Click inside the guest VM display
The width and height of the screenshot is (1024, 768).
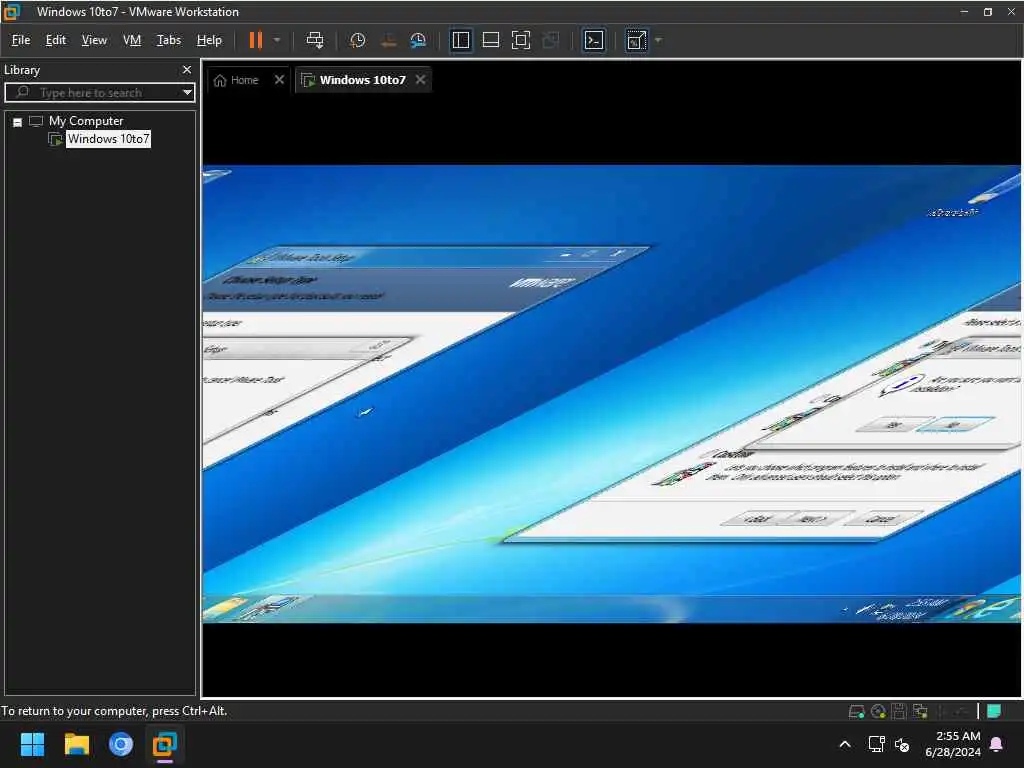point(611,394)
